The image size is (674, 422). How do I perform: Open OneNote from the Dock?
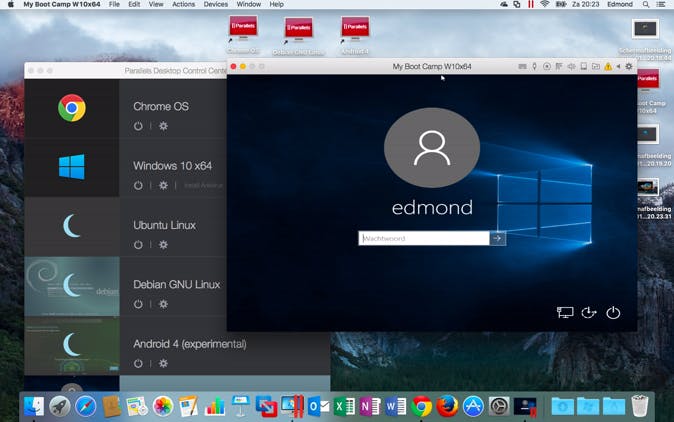point(370,406)
